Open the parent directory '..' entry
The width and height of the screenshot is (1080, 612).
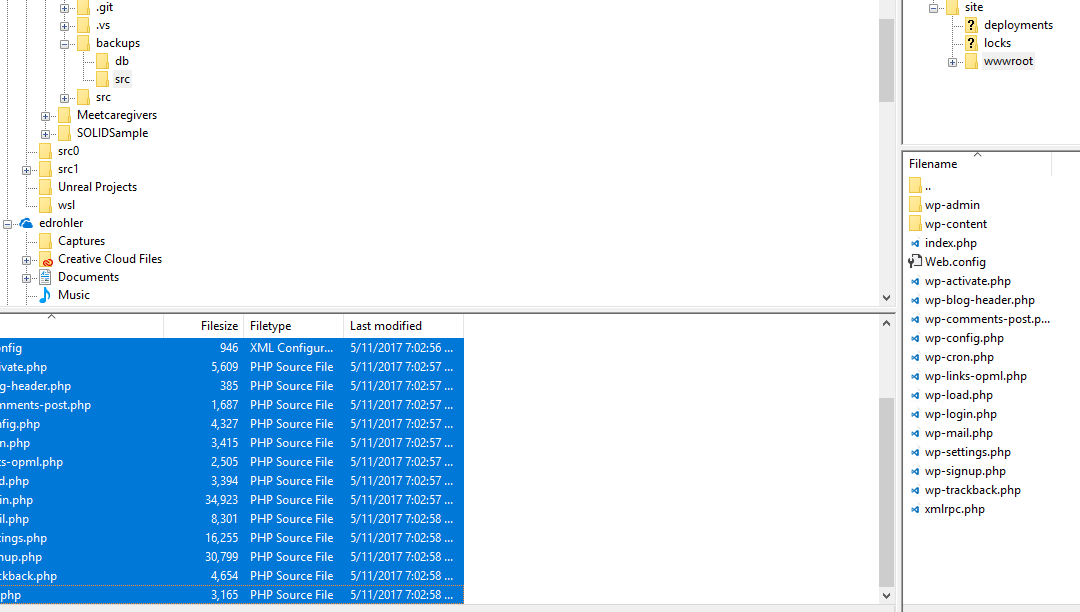click(x=928, y=186)
